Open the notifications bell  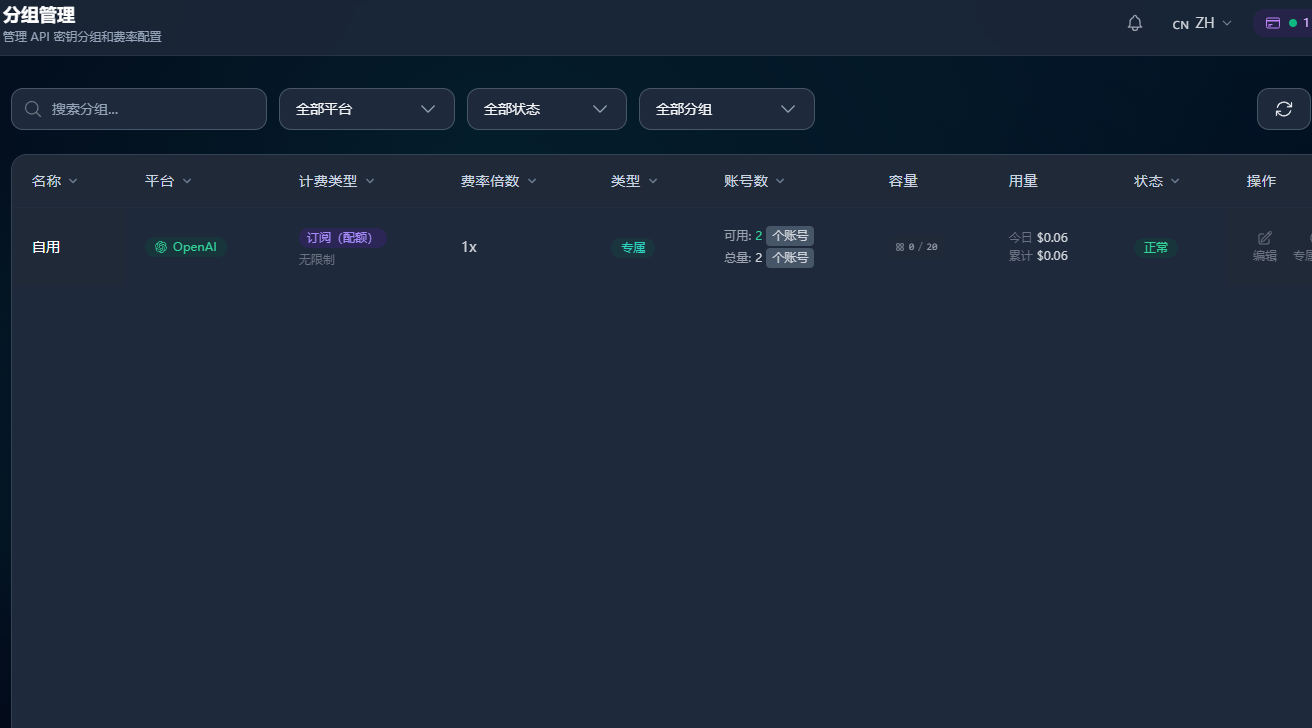pos(1134,23)
